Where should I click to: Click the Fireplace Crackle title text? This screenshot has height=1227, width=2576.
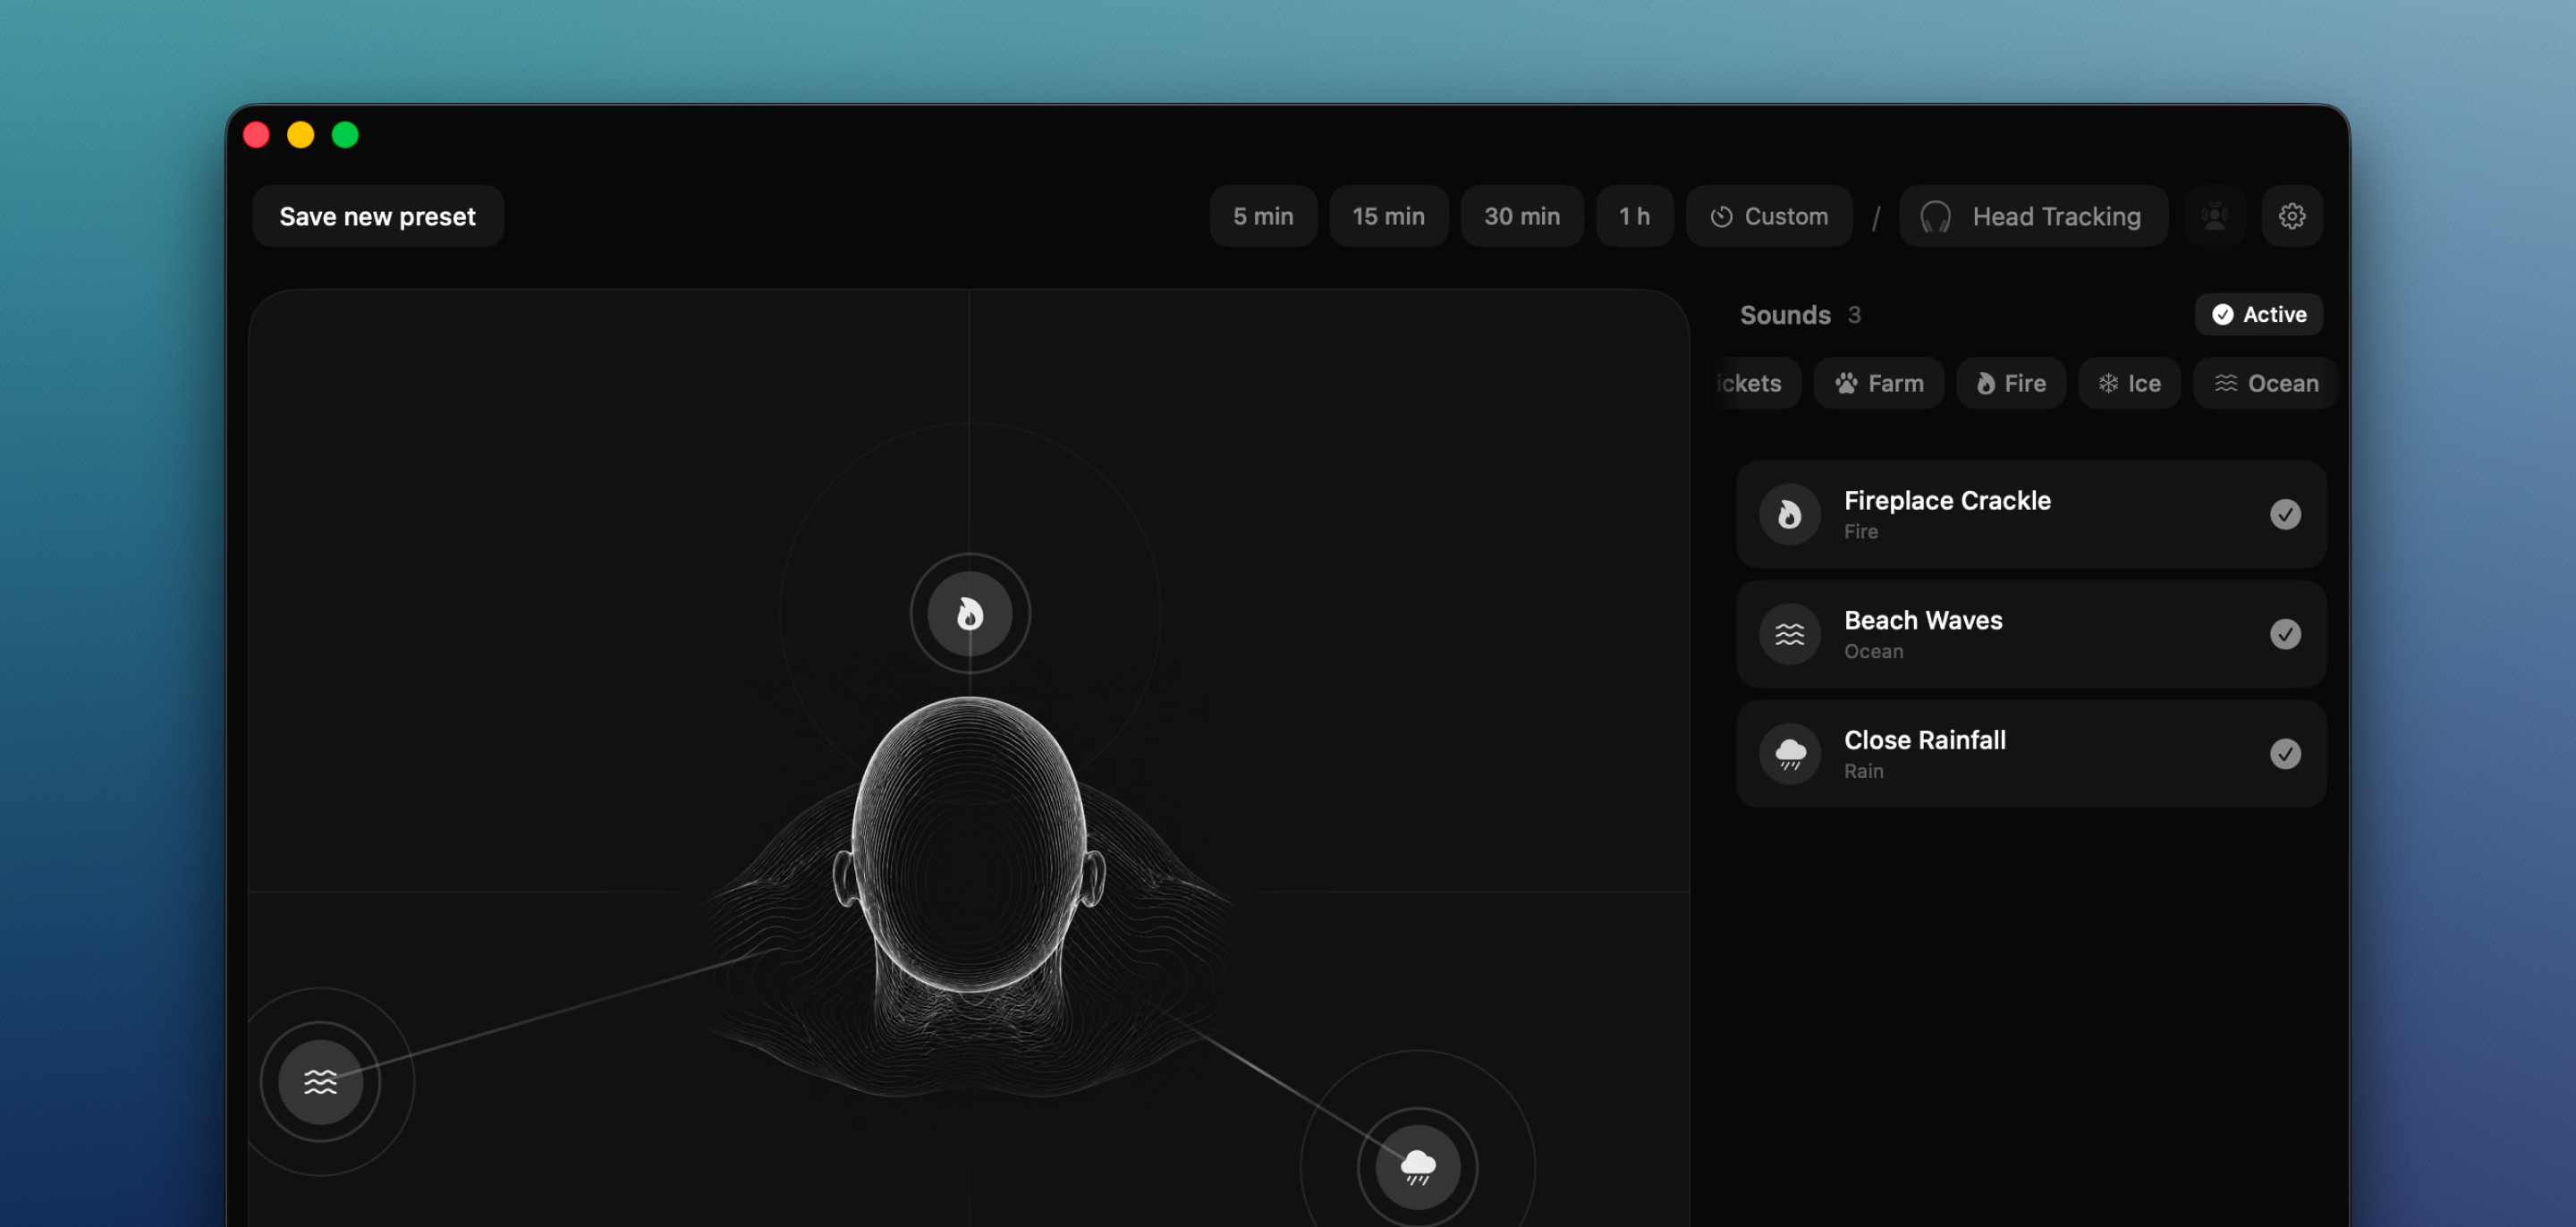click(x=1947, y=500)
